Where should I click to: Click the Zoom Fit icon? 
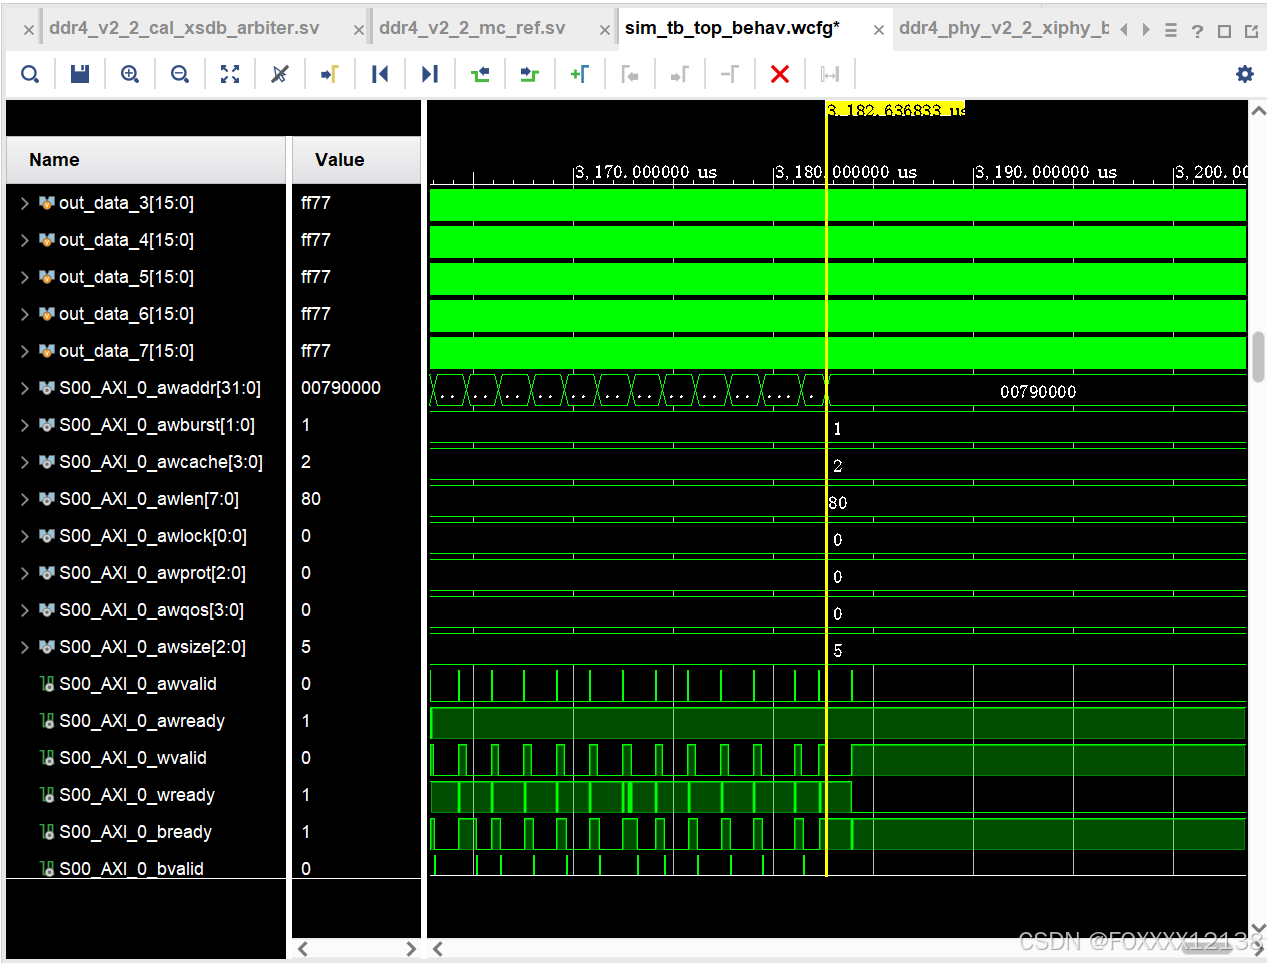pos(230,74)
